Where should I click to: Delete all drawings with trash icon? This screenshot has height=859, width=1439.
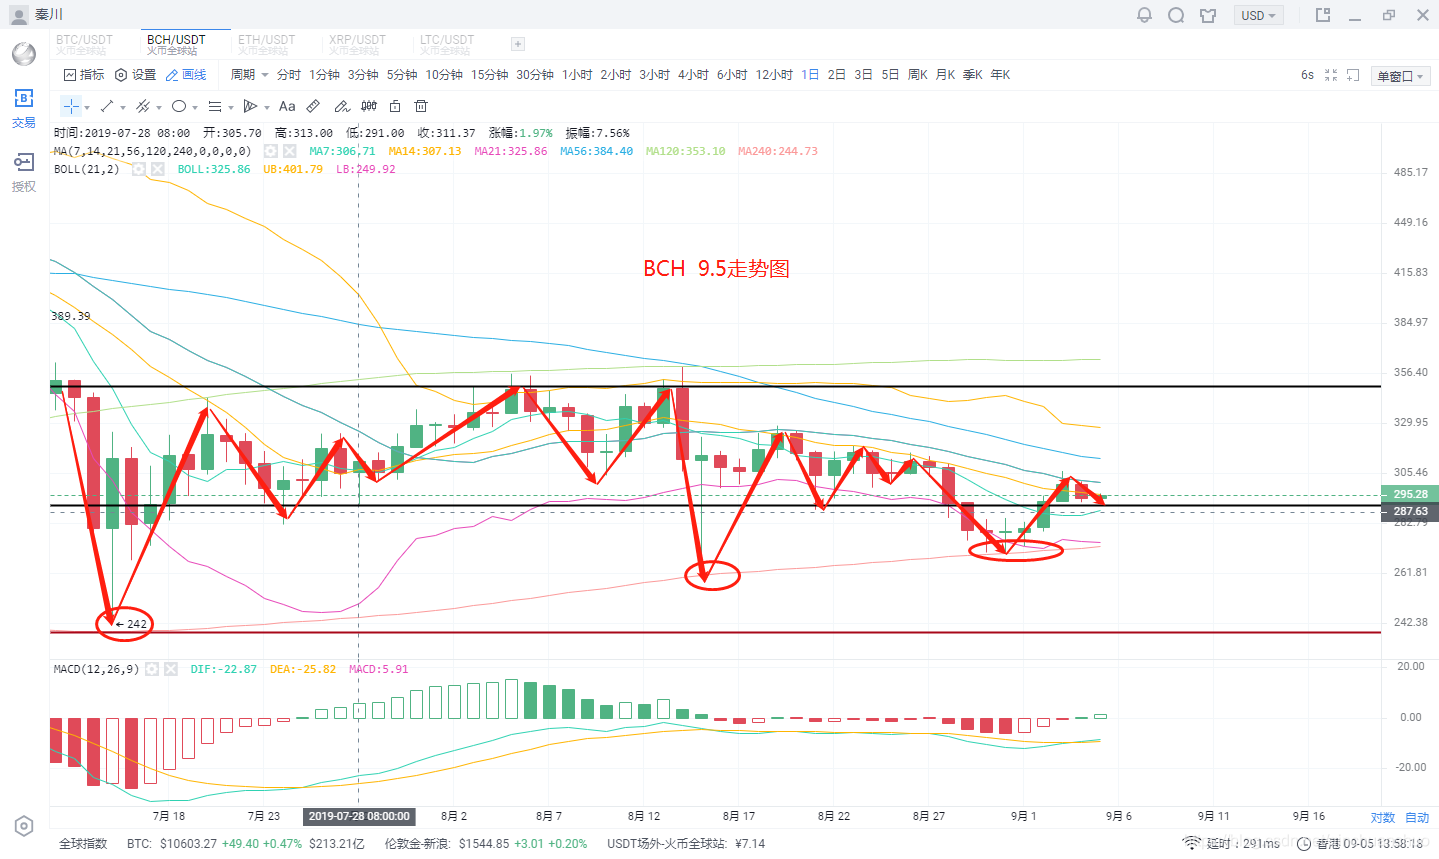(421, 106)
